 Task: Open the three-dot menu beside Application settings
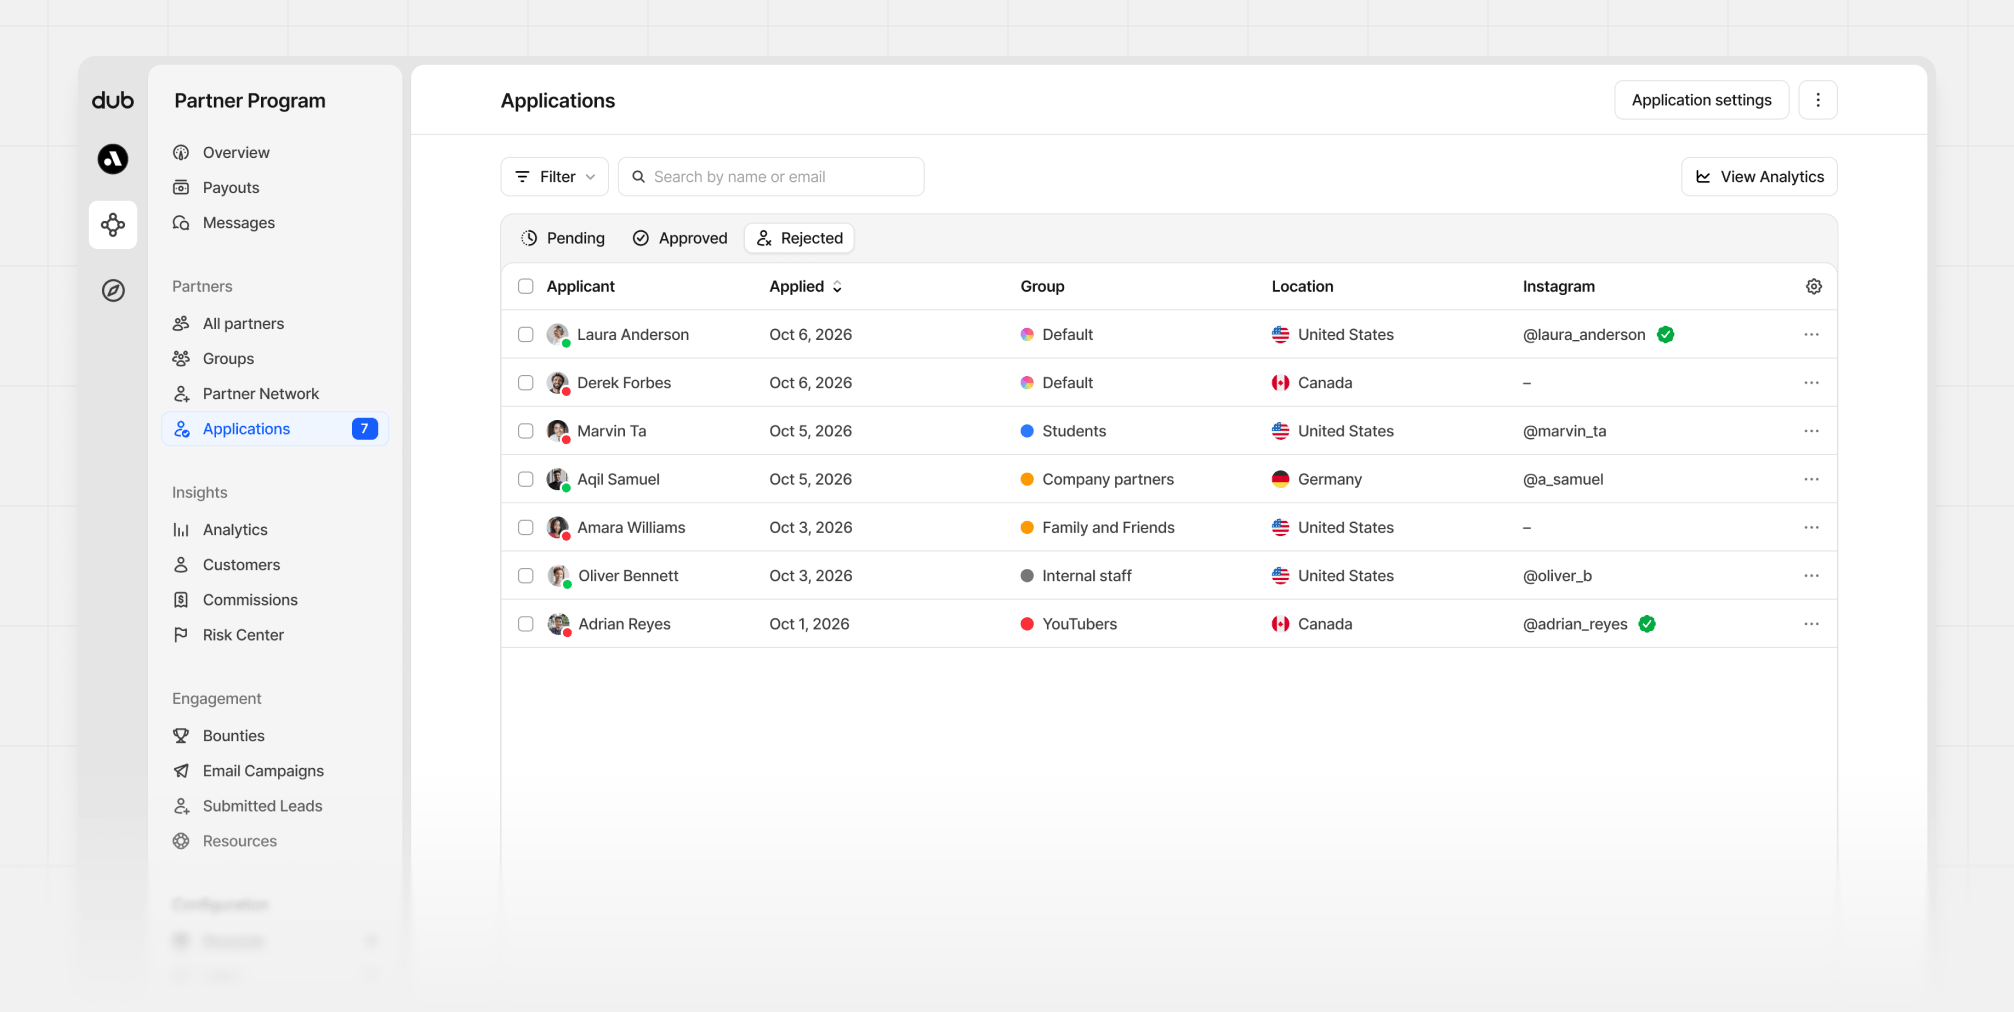coord(1817,100)
